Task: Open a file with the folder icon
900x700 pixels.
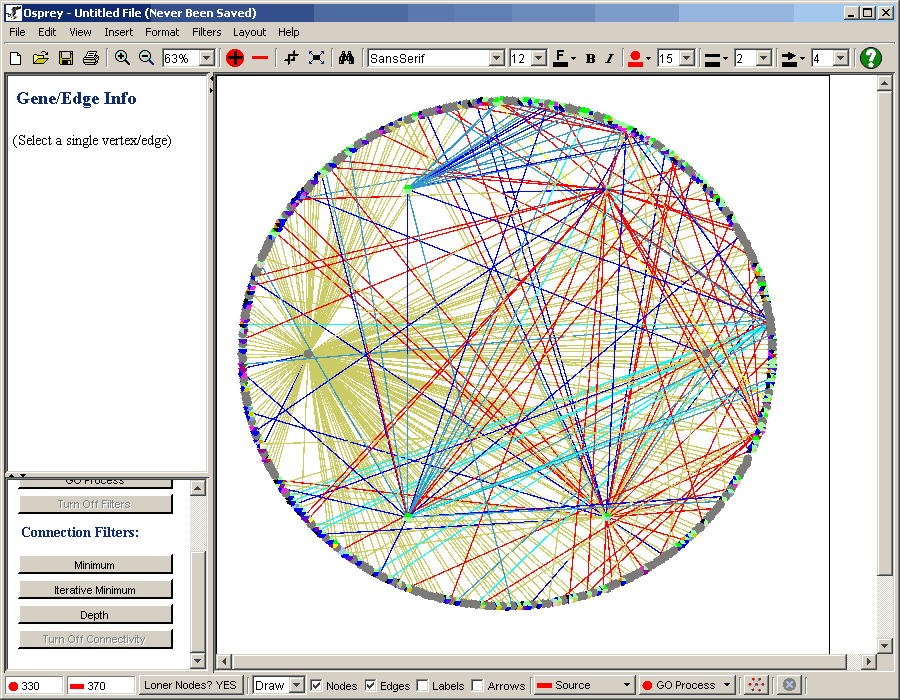Action: coord(40,58)
